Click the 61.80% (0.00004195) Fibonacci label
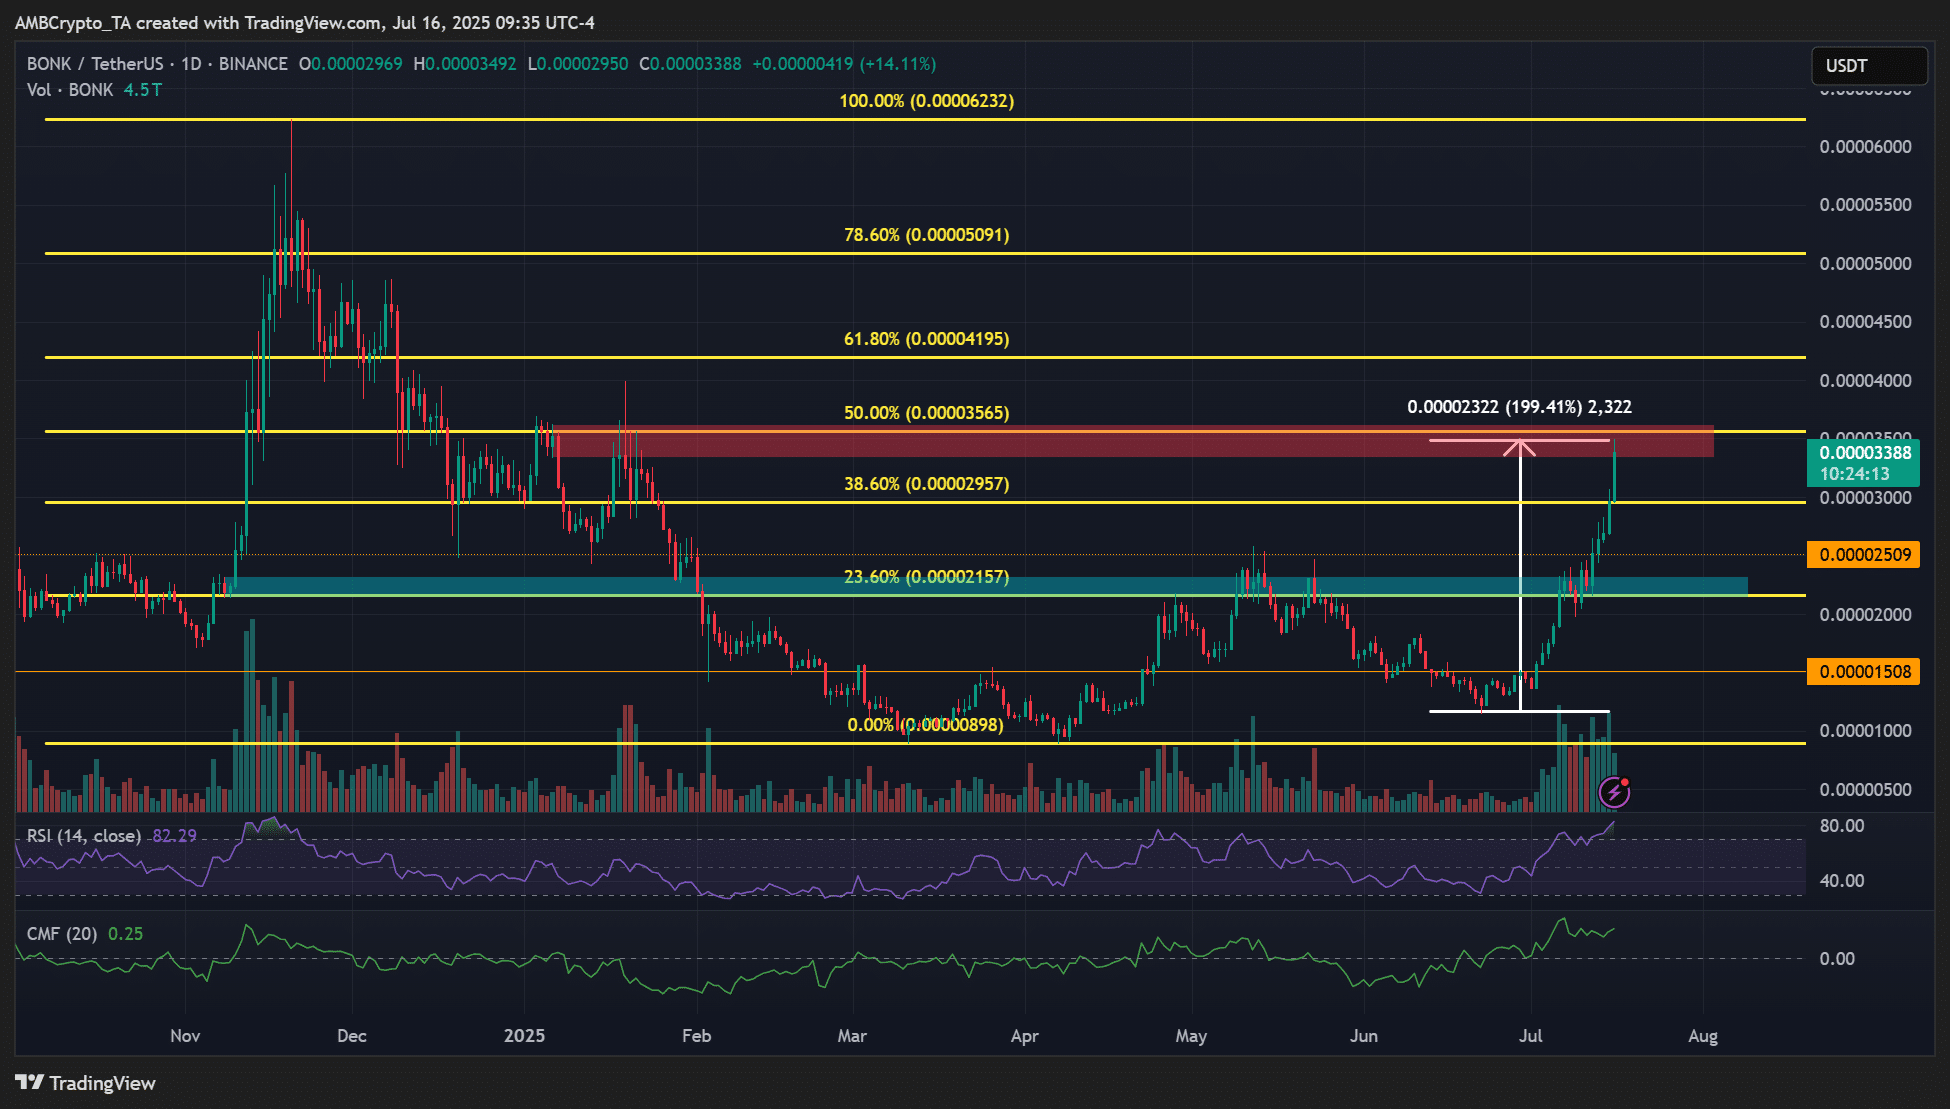Viewport: 1950px width, 1109px height. pyautogui.click(x=926, y=339)
